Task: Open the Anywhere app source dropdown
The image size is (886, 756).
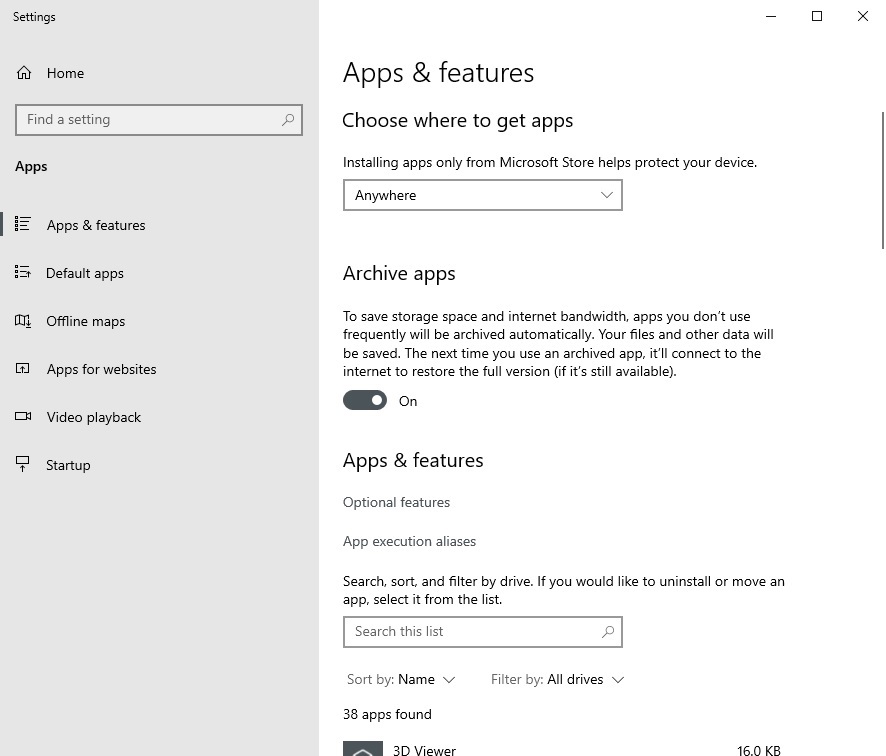Action: click(x=482, y=195)
